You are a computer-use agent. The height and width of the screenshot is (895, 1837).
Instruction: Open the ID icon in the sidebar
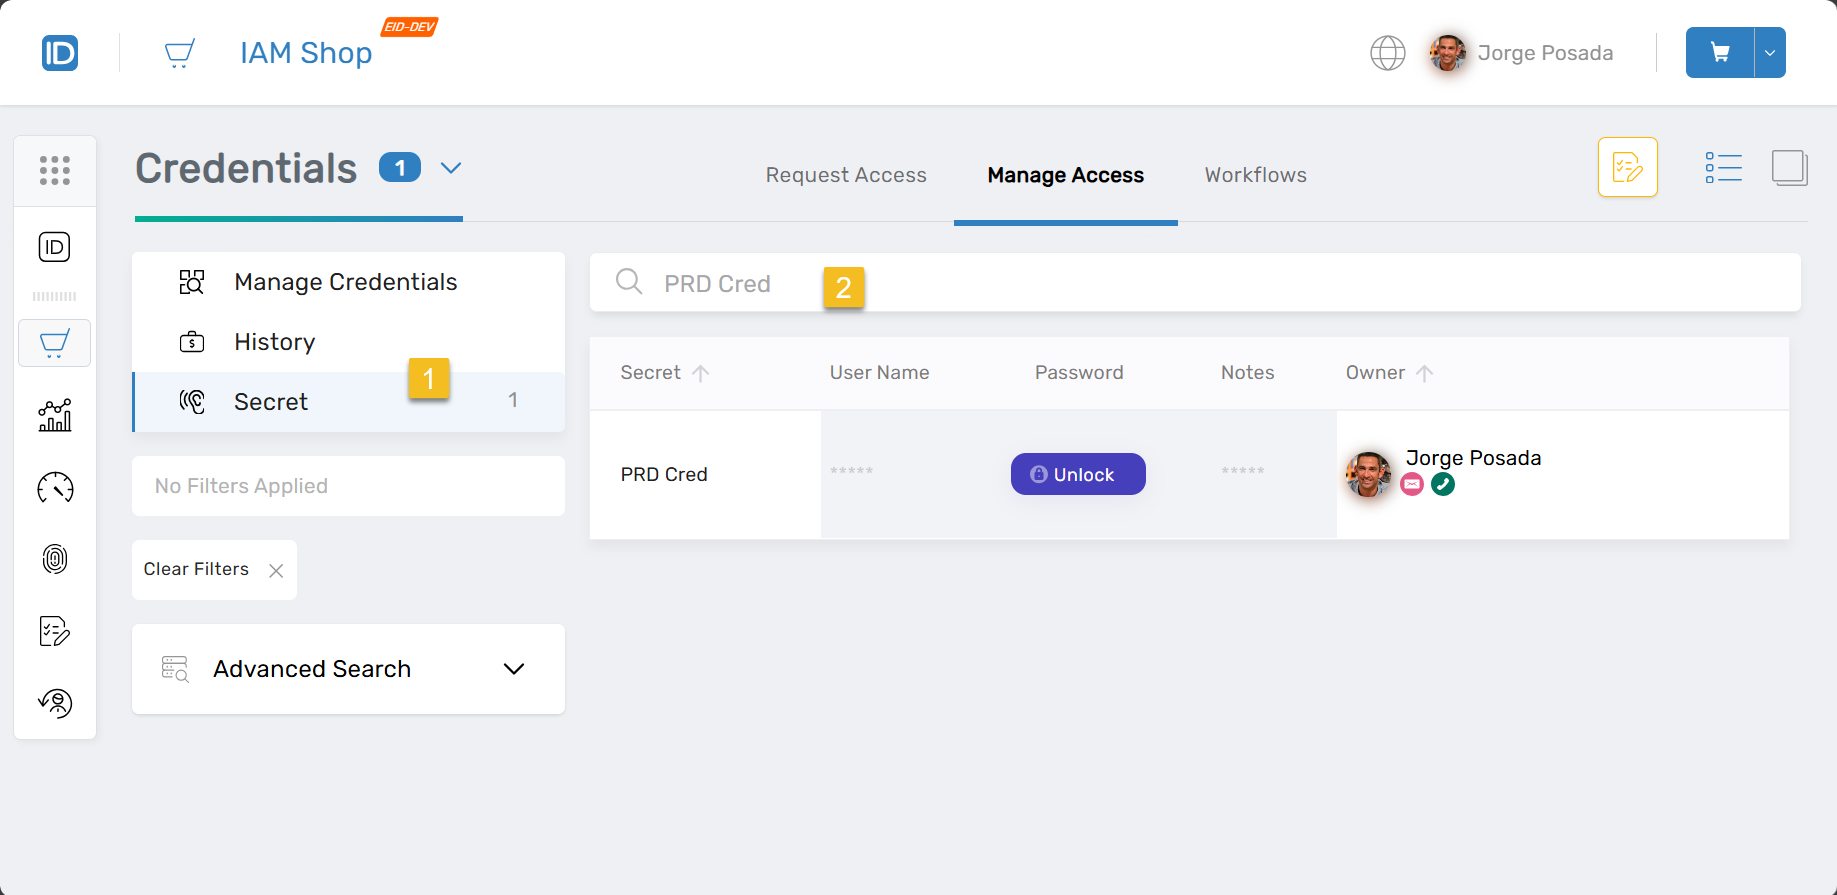tap(55, 247)
